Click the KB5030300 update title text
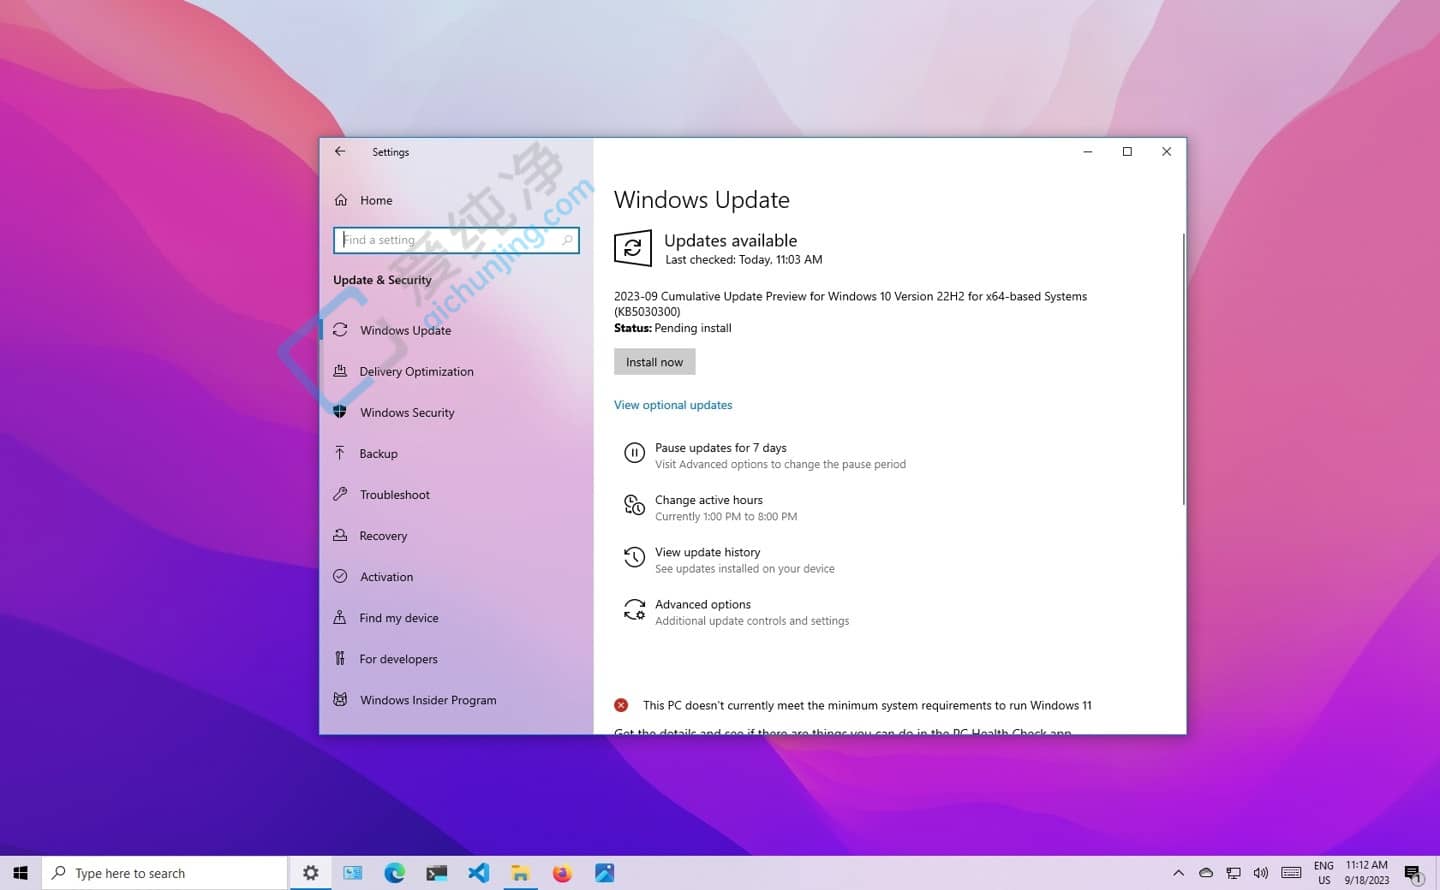1440x890 pixels. [850, 304]
